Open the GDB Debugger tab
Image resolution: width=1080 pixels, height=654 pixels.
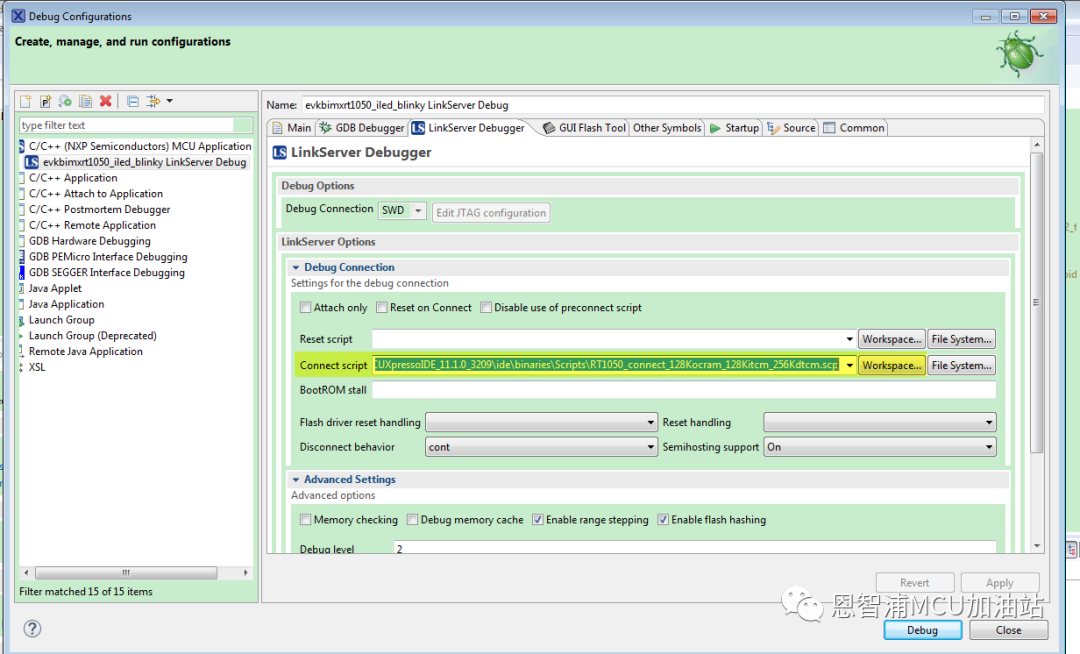(362, 128)
